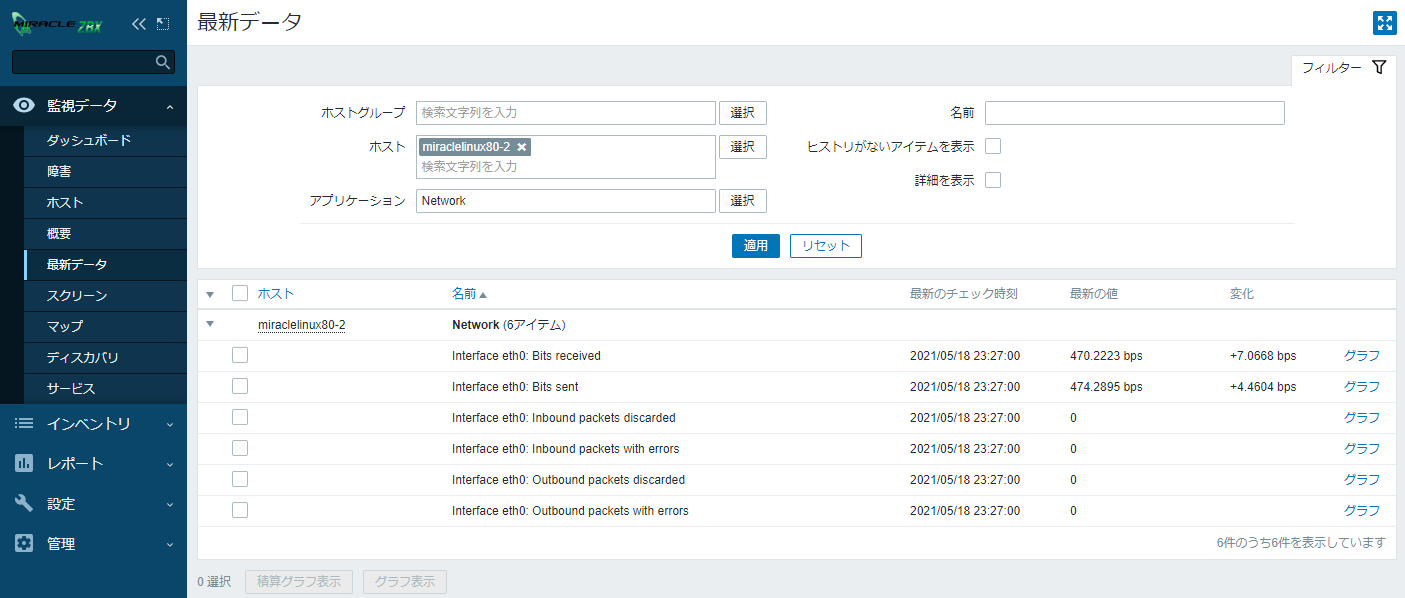This screenshot has height=598, width=1405.
Task: Select the Bits received item checkbox
Action: tap(240, 356)
